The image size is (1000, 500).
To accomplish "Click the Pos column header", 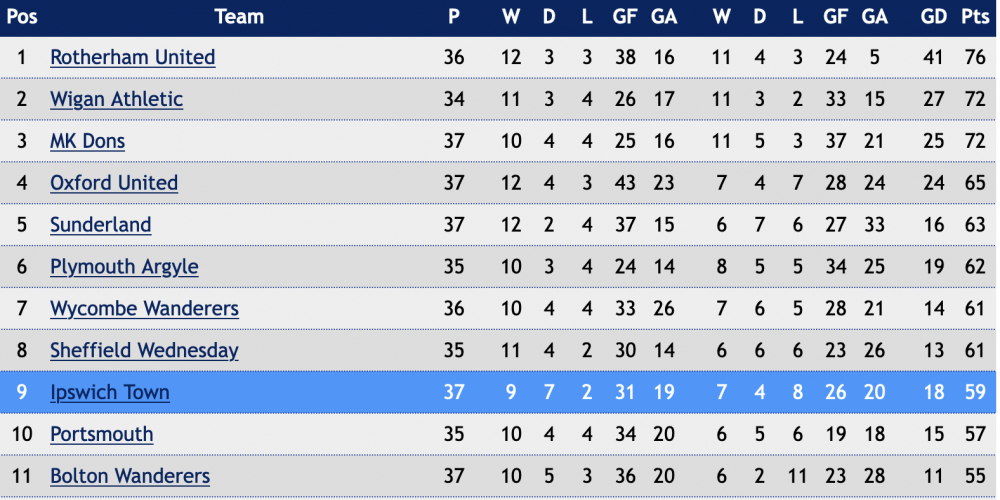I will tap(22, 17).
